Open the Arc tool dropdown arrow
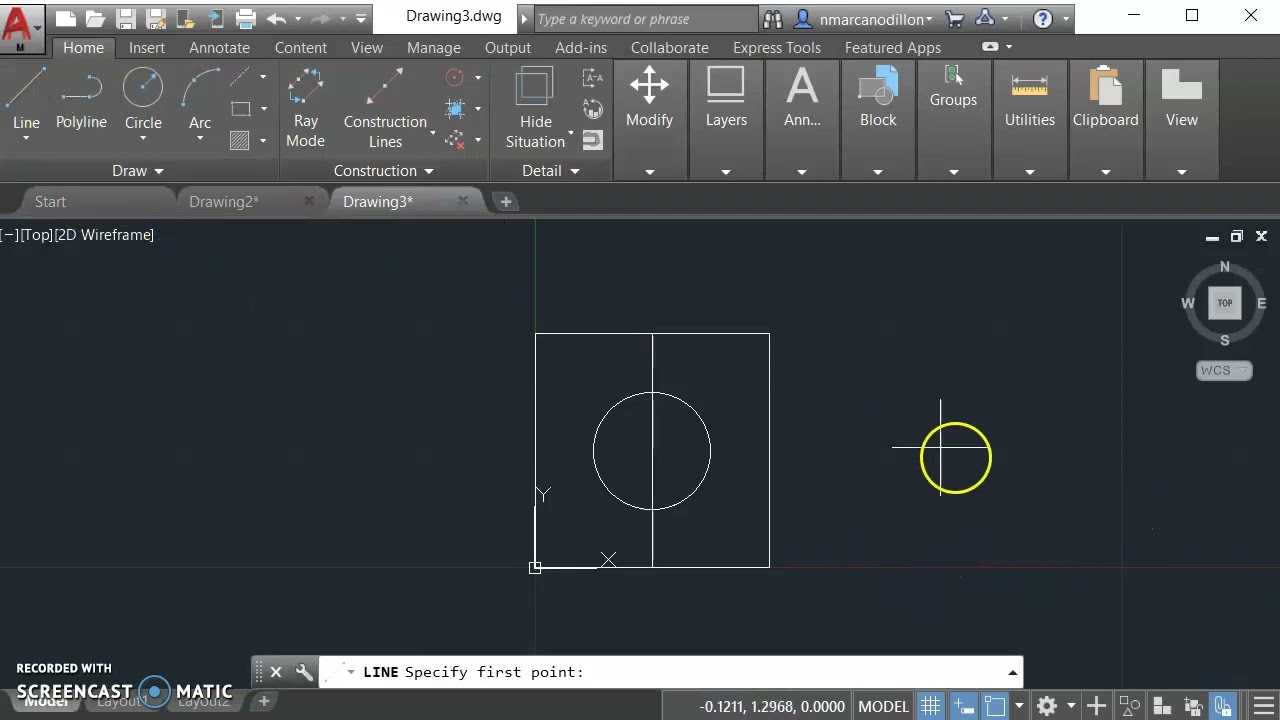1280x720 pixels. pos(200,139)
